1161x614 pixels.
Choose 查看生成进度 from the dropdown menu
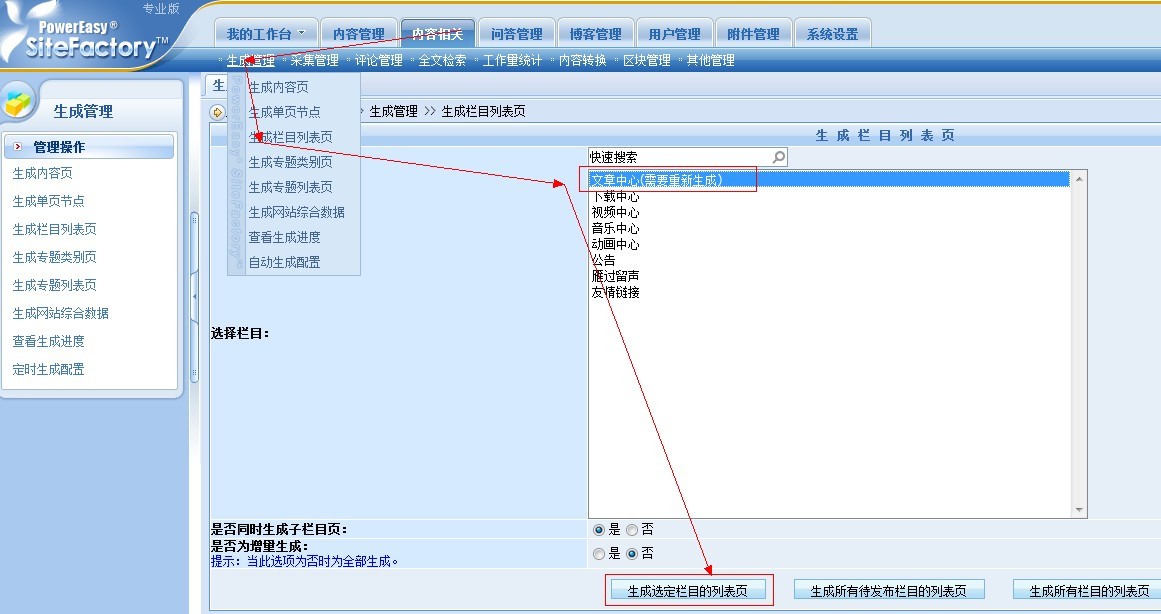[x=284, y=237]
